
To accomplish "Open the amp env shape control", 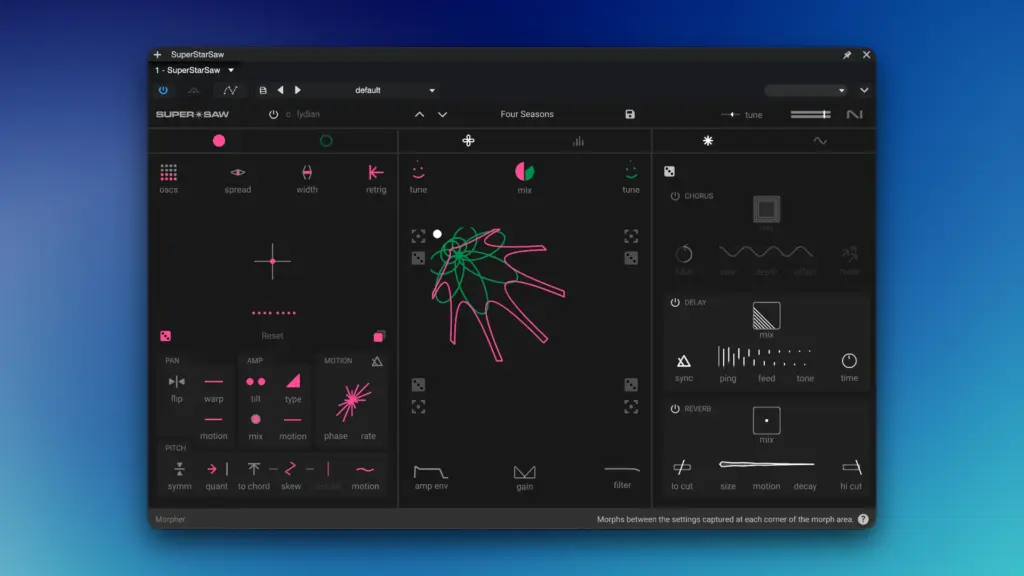I will pos(431,472).
